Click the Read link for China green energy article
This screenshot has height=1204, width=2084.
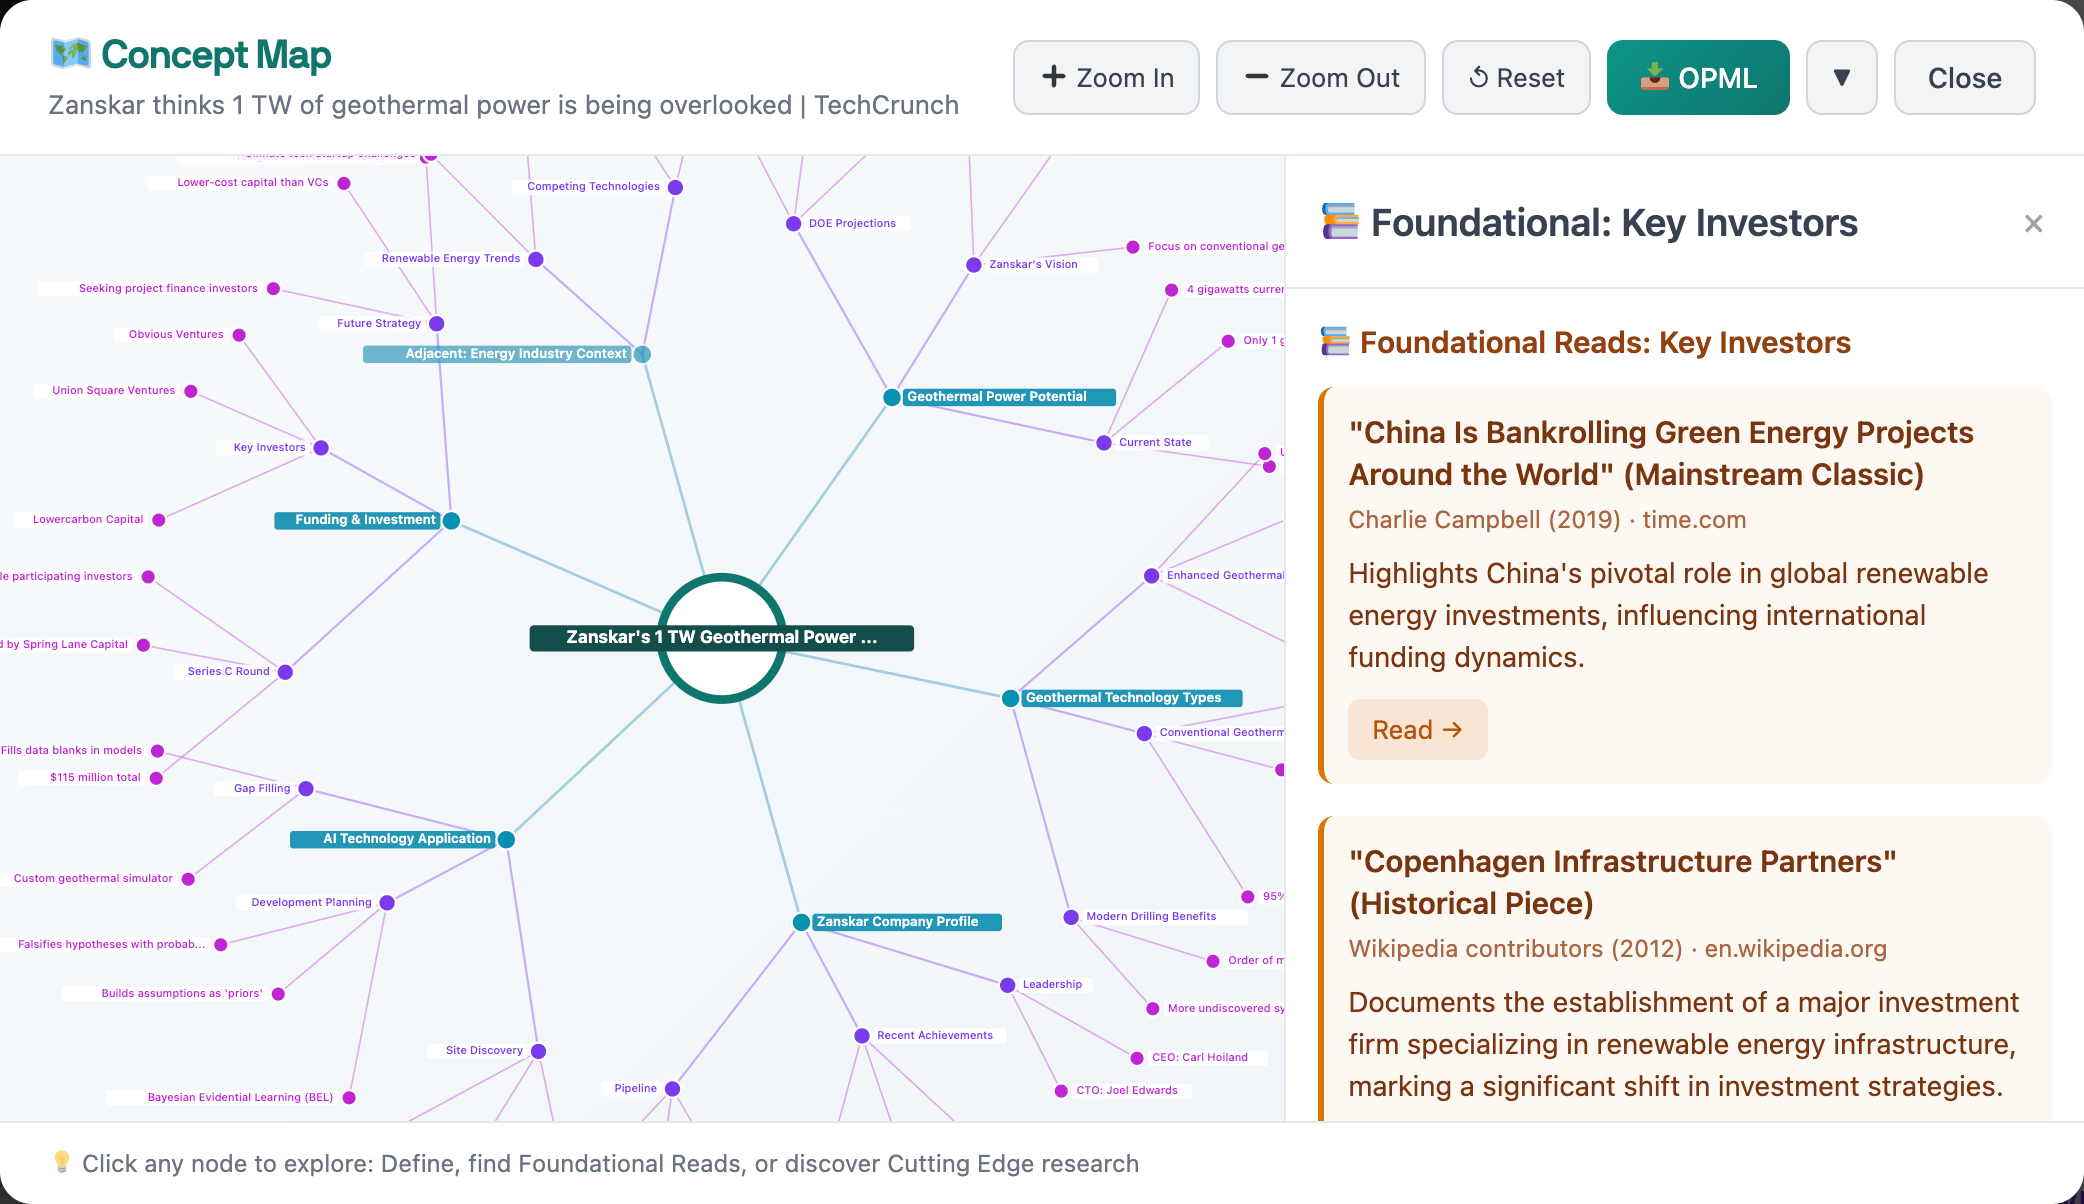(x=1417, y=729)
